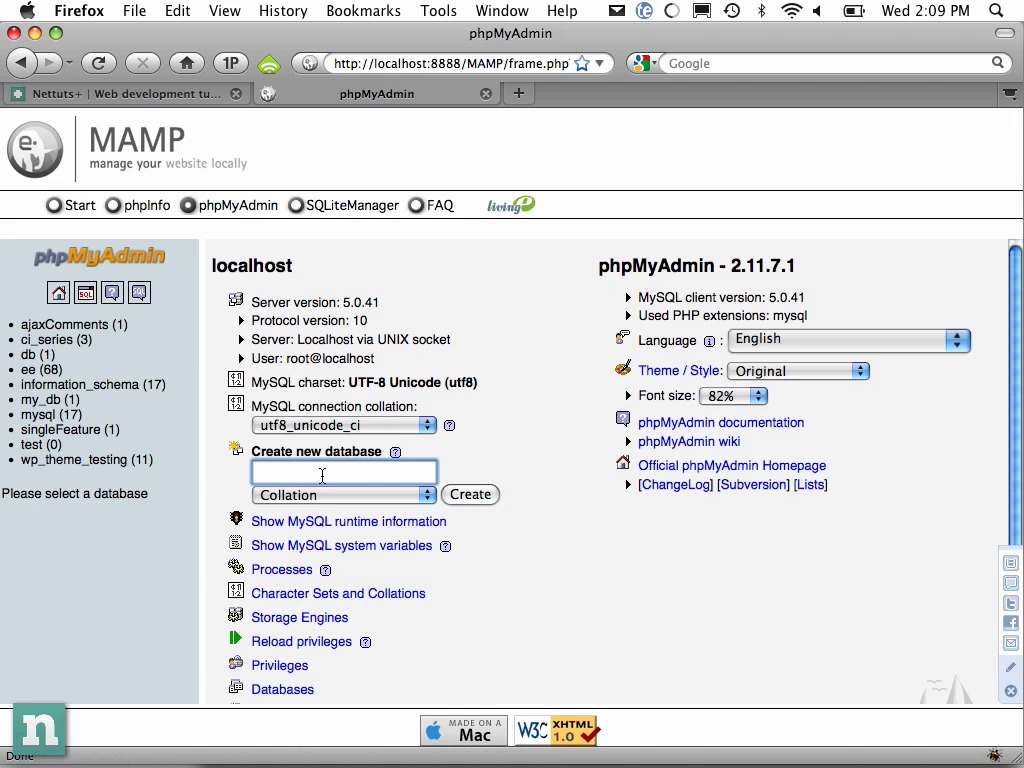The image size is (1024, 768).
Task: Open the History menu
Action: 283,10
